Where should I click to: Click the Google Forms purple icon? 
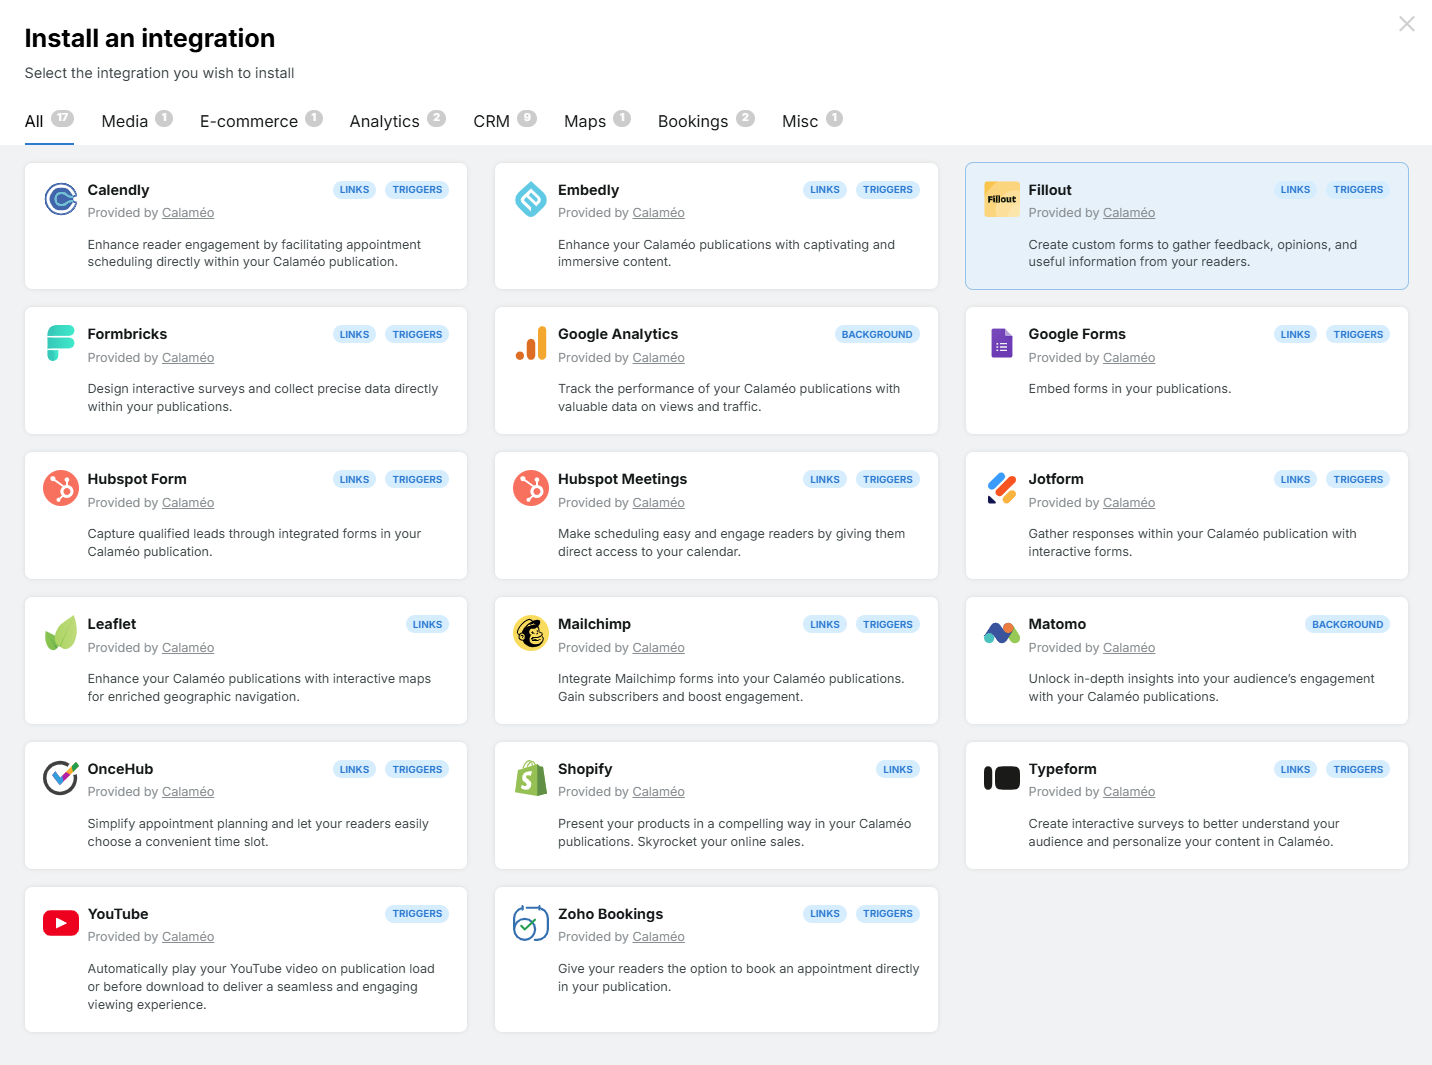1002,343
